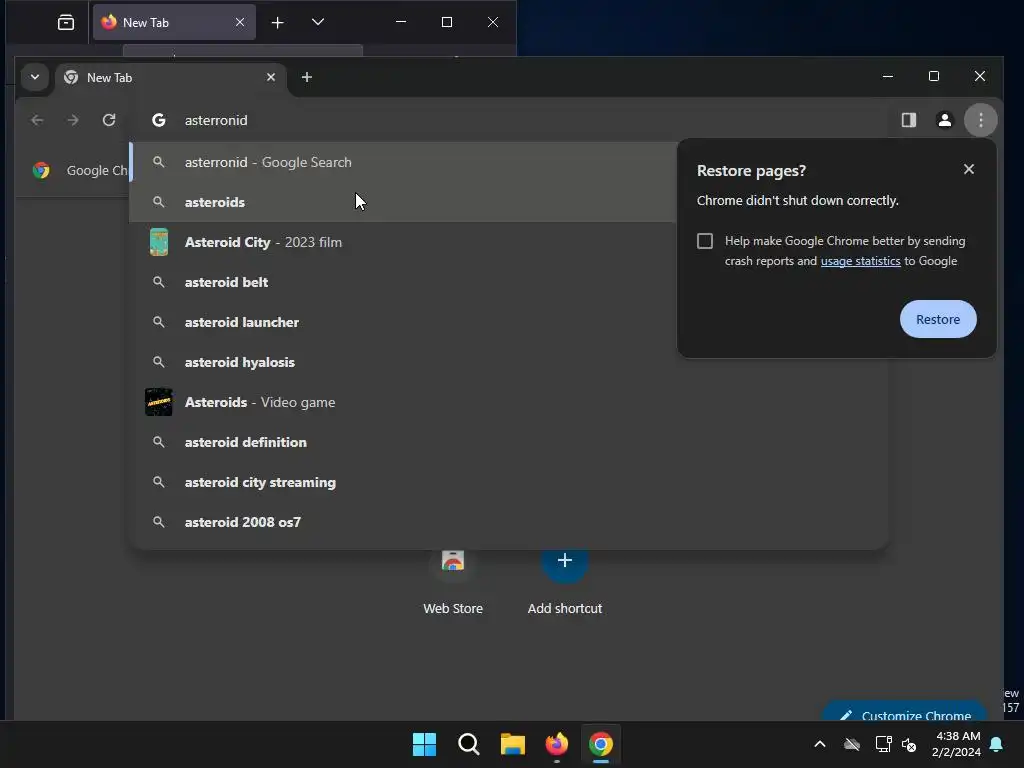Expand Chrome's tab search dropdown

coord(35,77)
